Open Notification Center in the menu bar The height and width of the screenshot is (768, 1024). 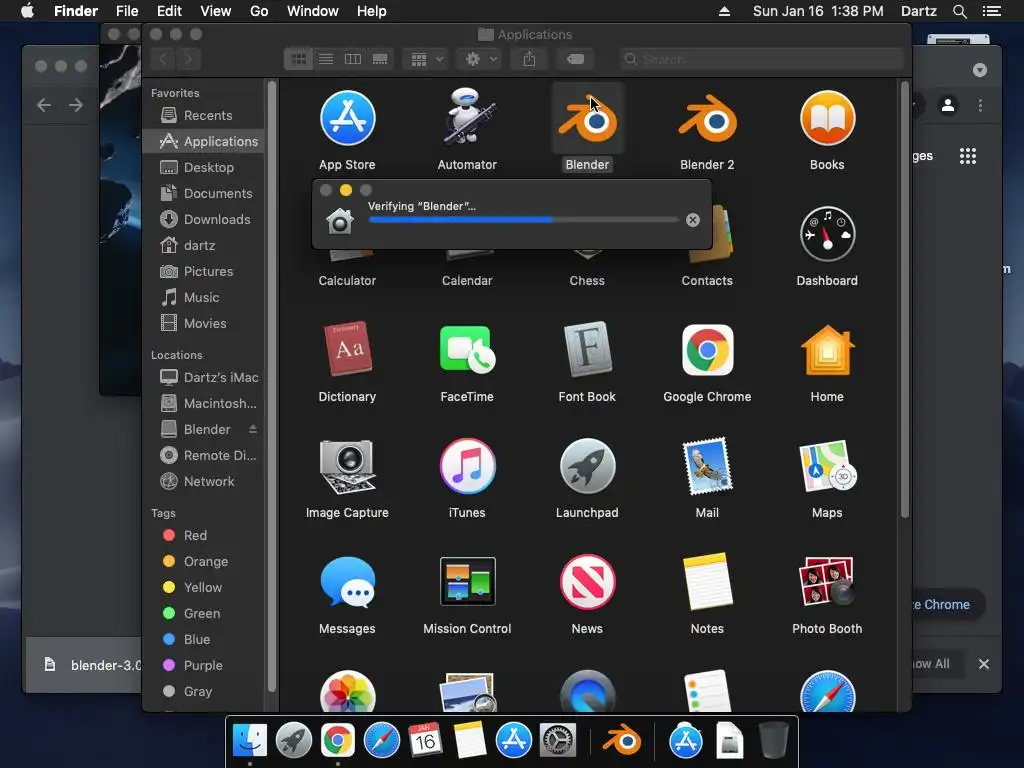pos(992,11)
